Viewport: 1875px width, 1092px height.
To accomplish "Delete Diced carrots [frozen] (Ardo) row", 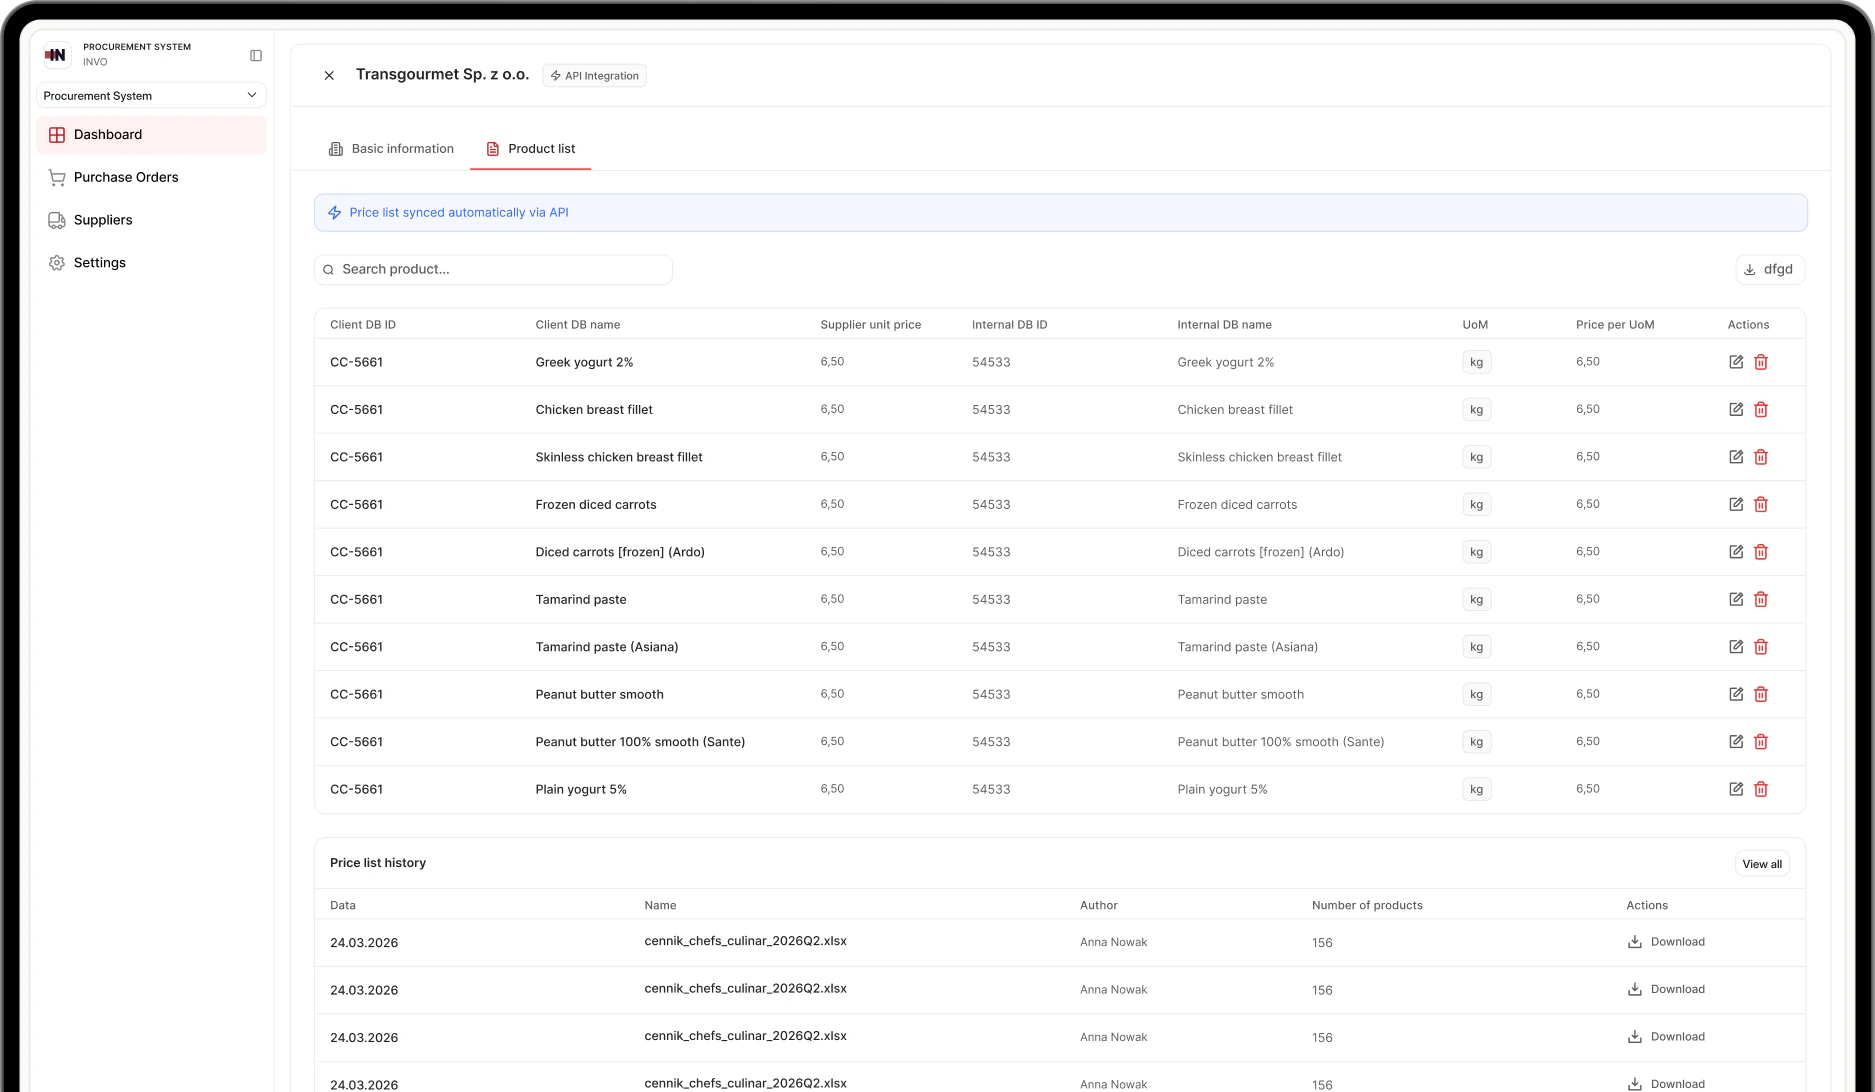I will point(1761,552).
